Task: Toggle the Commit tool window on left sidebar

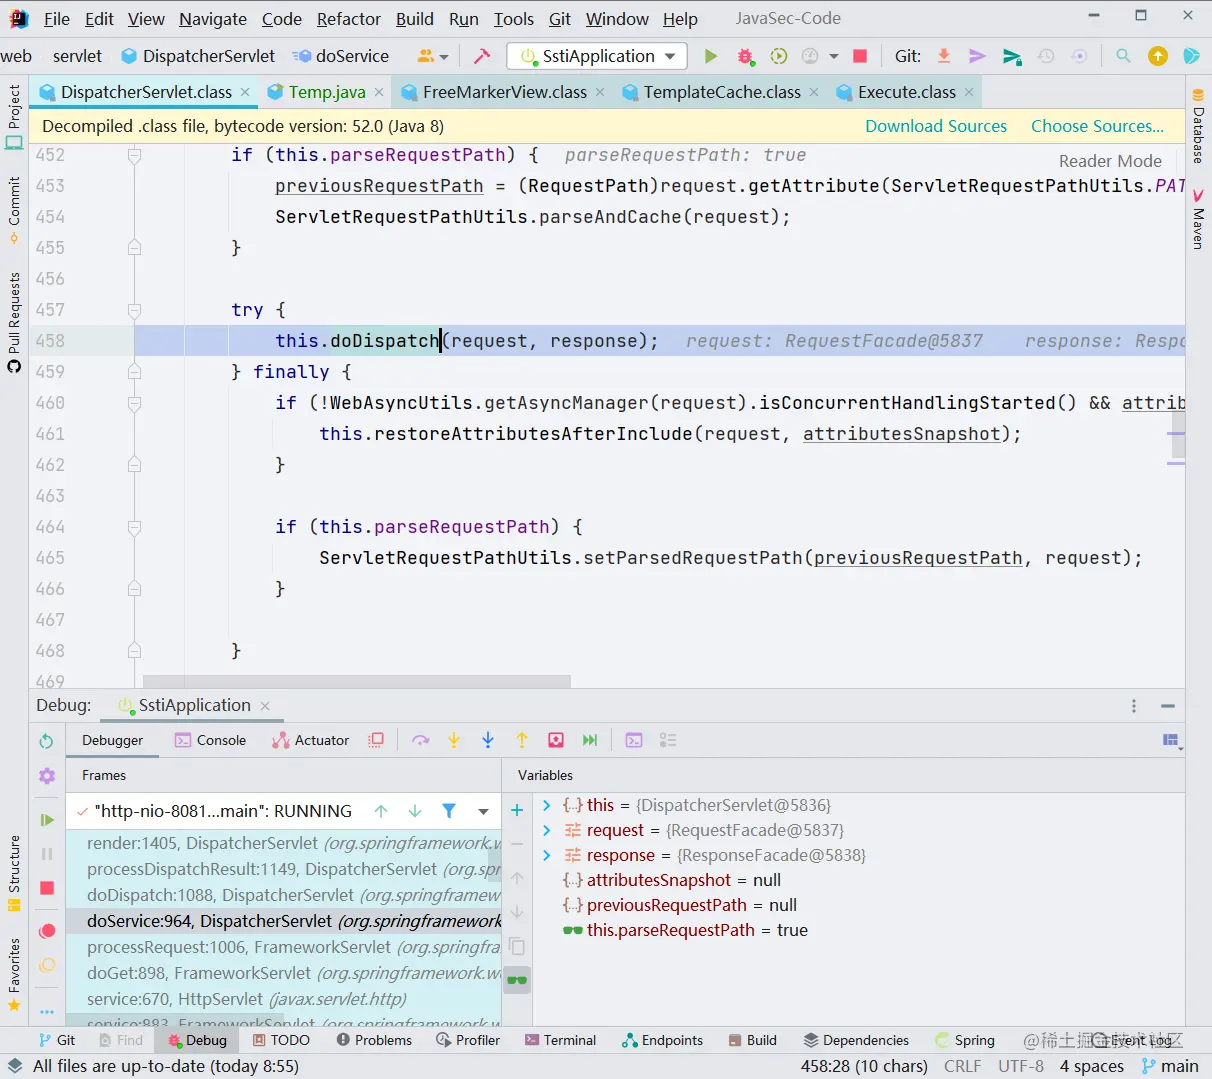Action: [x=14, y=210]
